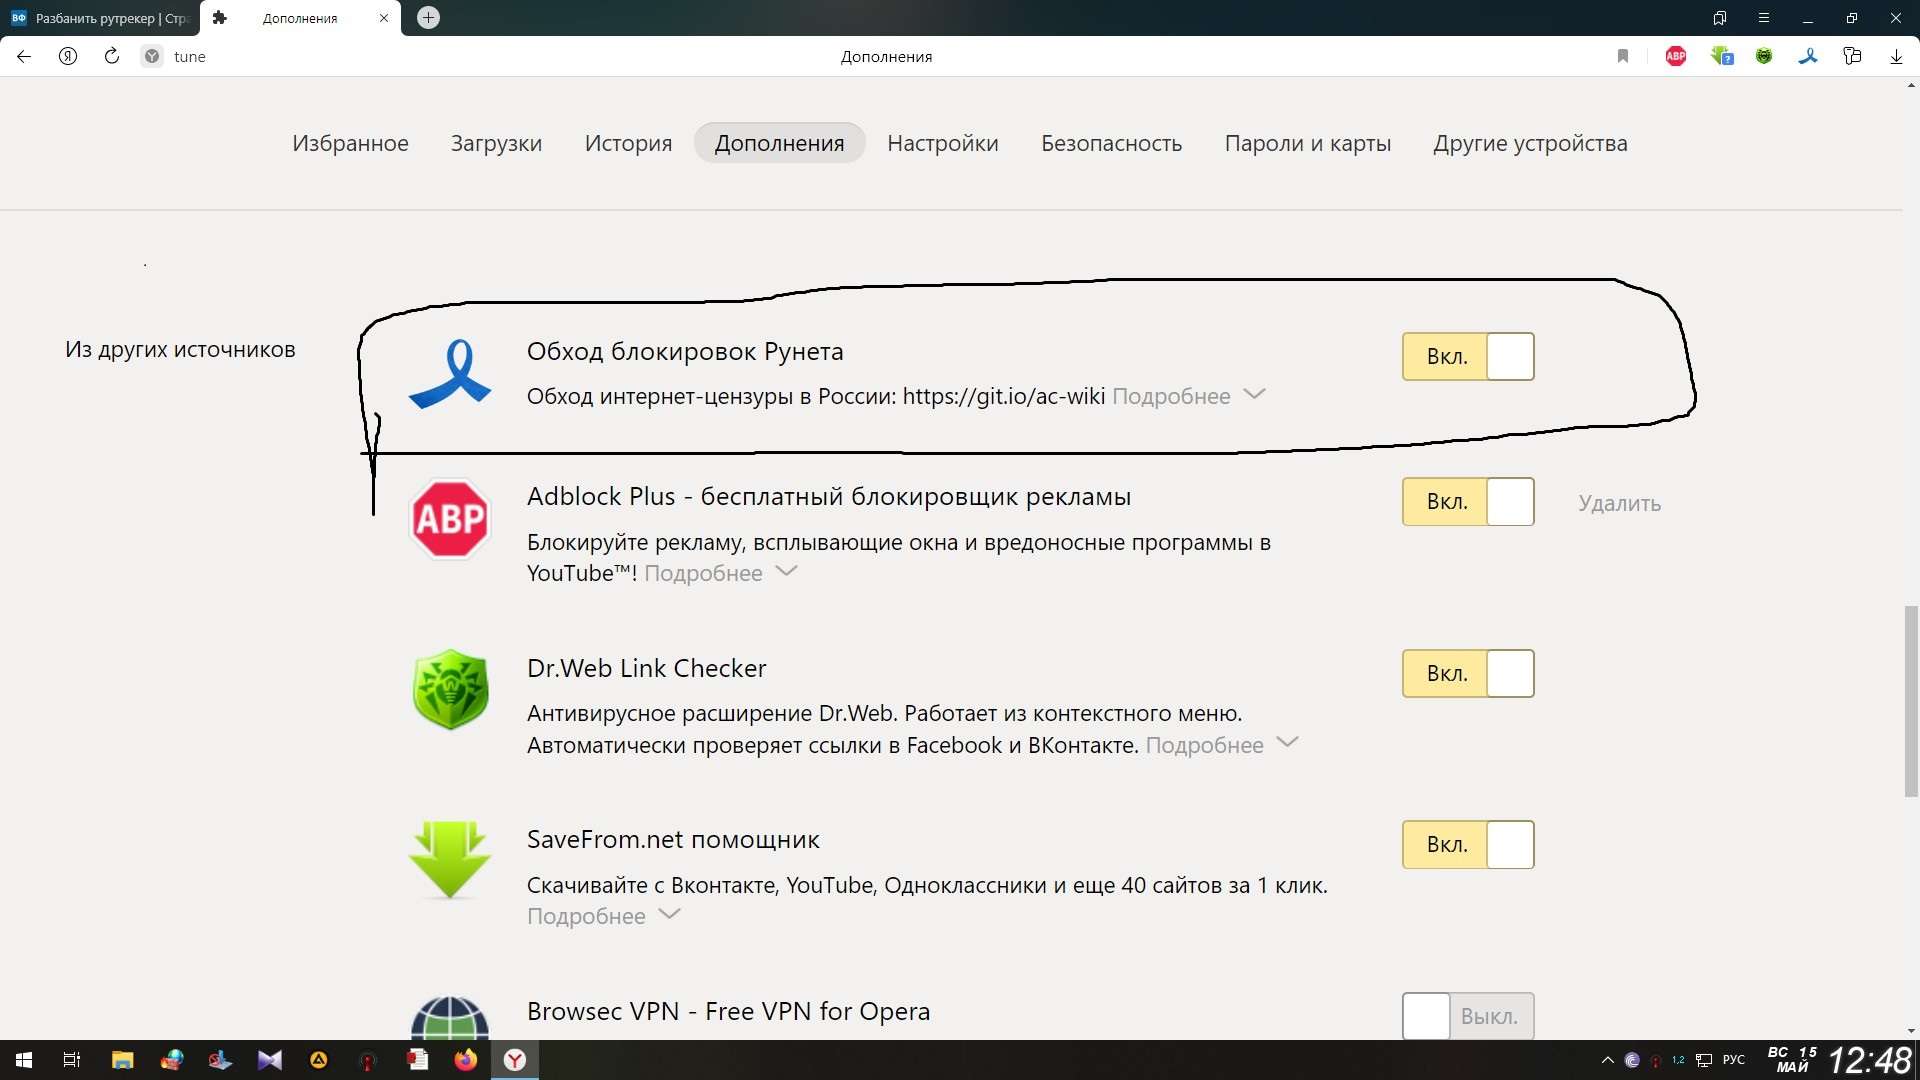The width and height of the screenshot is (1920, 1080).
Task: Reload the page with refresh icon
Action: click(112, 56)
